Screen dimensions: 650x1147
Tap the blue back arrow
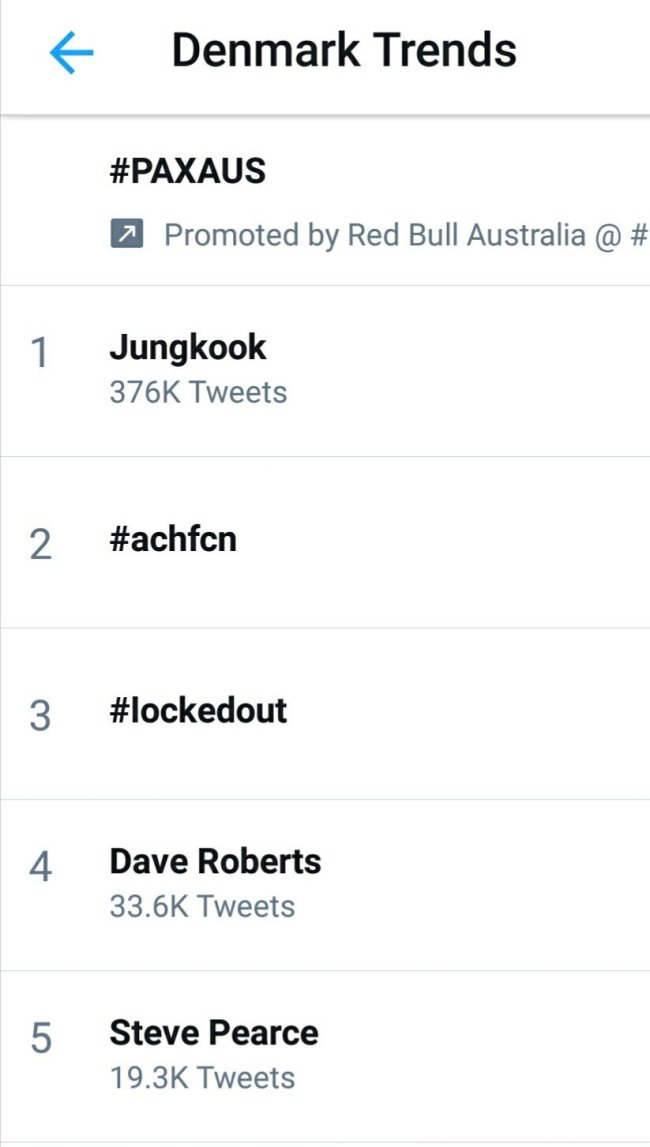click(x=71, y=52)
